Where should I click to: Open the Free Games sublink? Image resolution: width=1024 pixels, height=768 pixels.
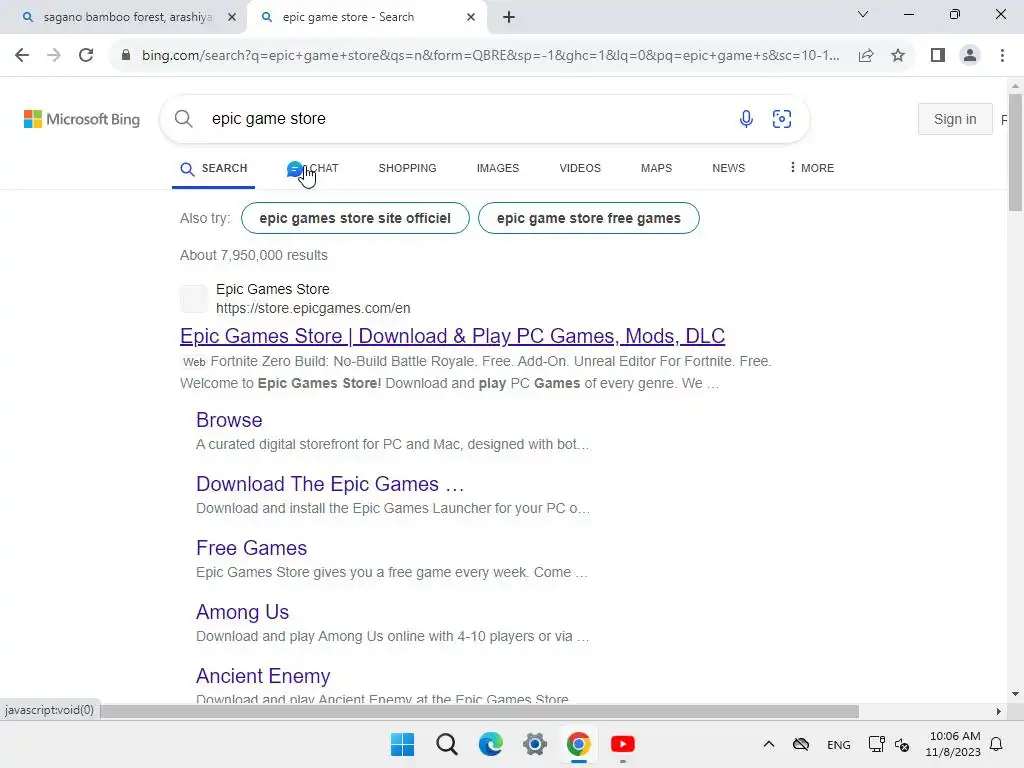[x=251, y=548]
